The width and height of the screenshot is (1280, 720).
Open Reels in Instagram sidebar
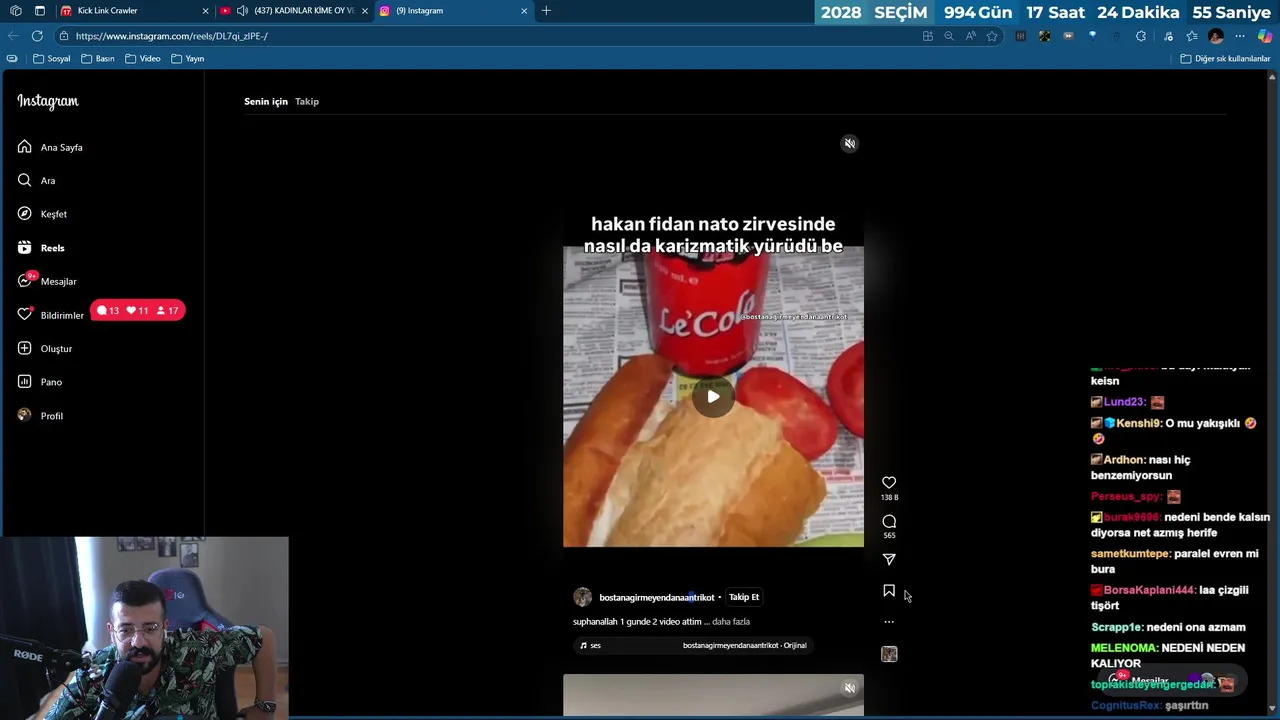coord(41,248)
